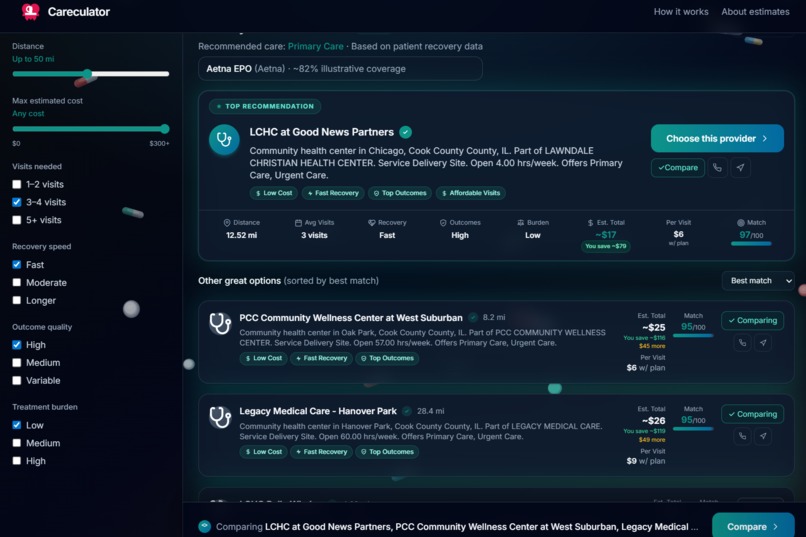Check the Medium outcome quality checkbox
This screenshot has width=806, height=537.
coord(17,363)
